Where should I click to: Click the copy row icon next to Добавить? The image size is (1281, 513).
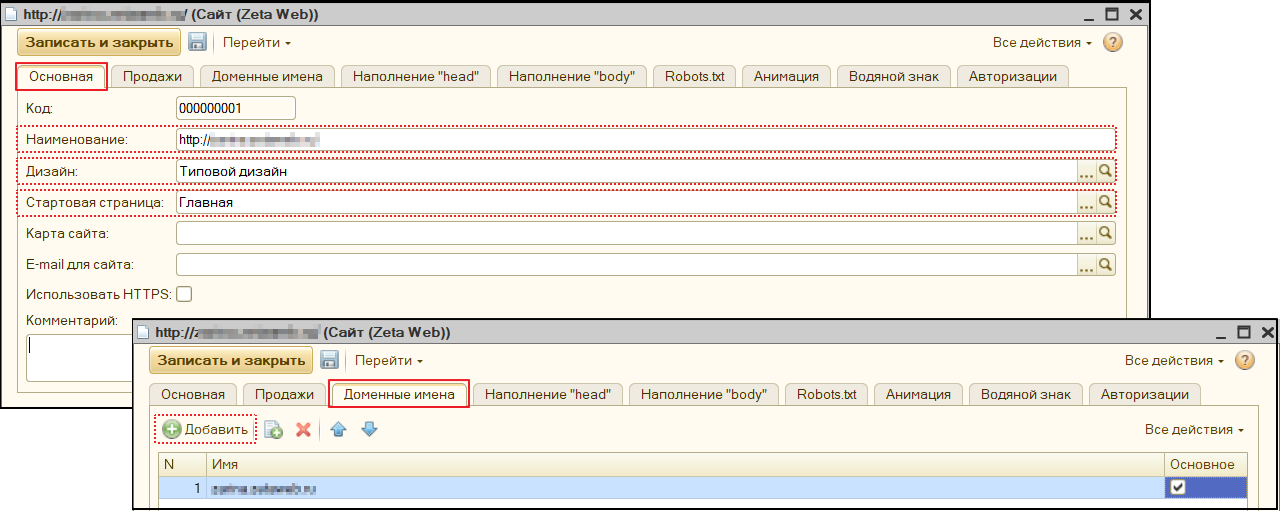coord(274,430)
